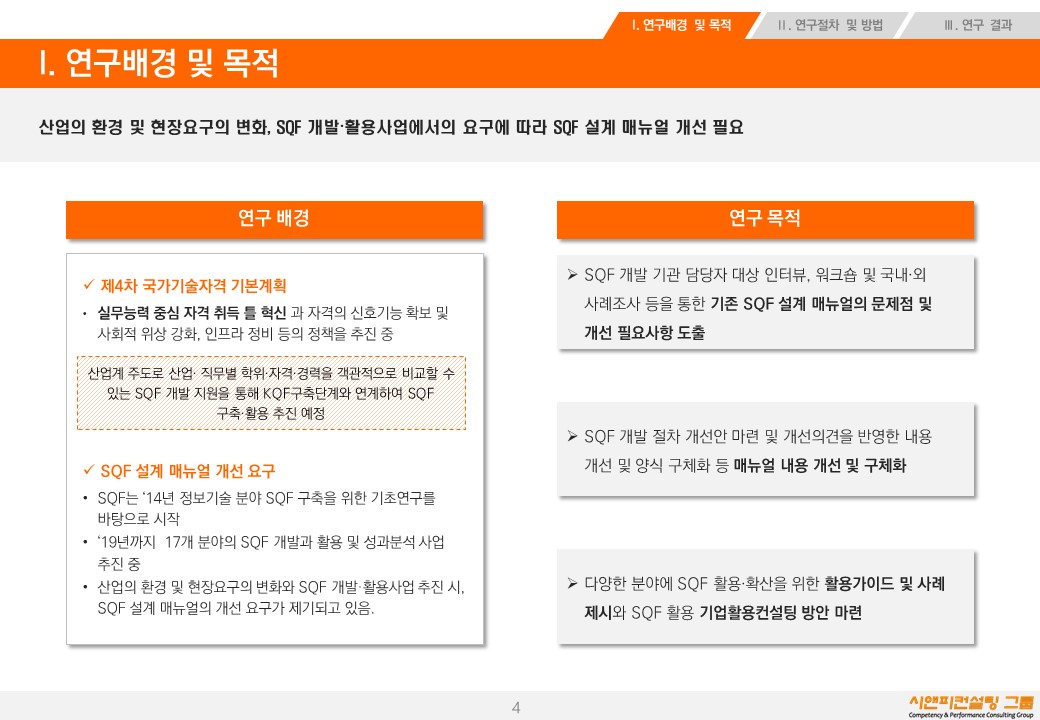
Task: Click the dashed hatched box about 'KQF구축단계와 연계'
Action: (x=271, y=393)
